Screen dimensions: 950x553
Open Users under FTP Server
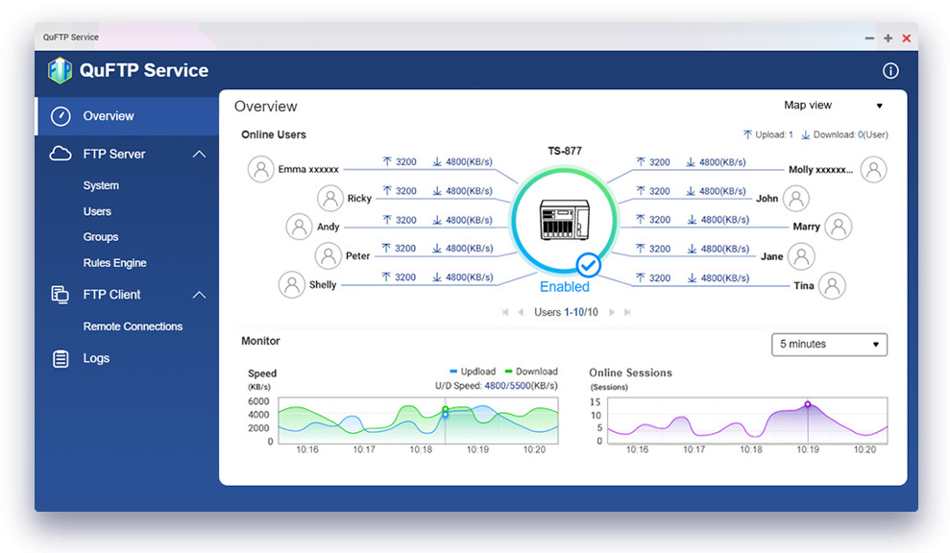(x=97, y=211)
